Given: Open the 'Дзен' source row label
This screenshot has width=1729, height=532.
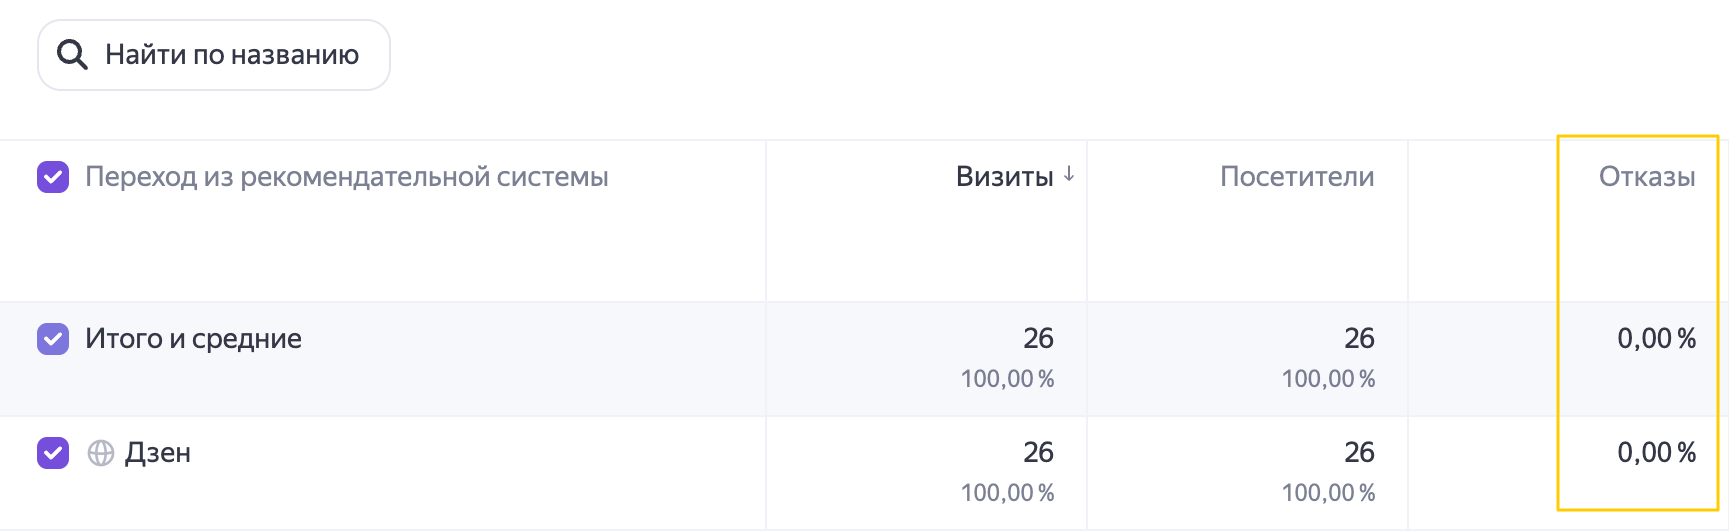Looking at the screenshot, I should (x=158, y=453).
